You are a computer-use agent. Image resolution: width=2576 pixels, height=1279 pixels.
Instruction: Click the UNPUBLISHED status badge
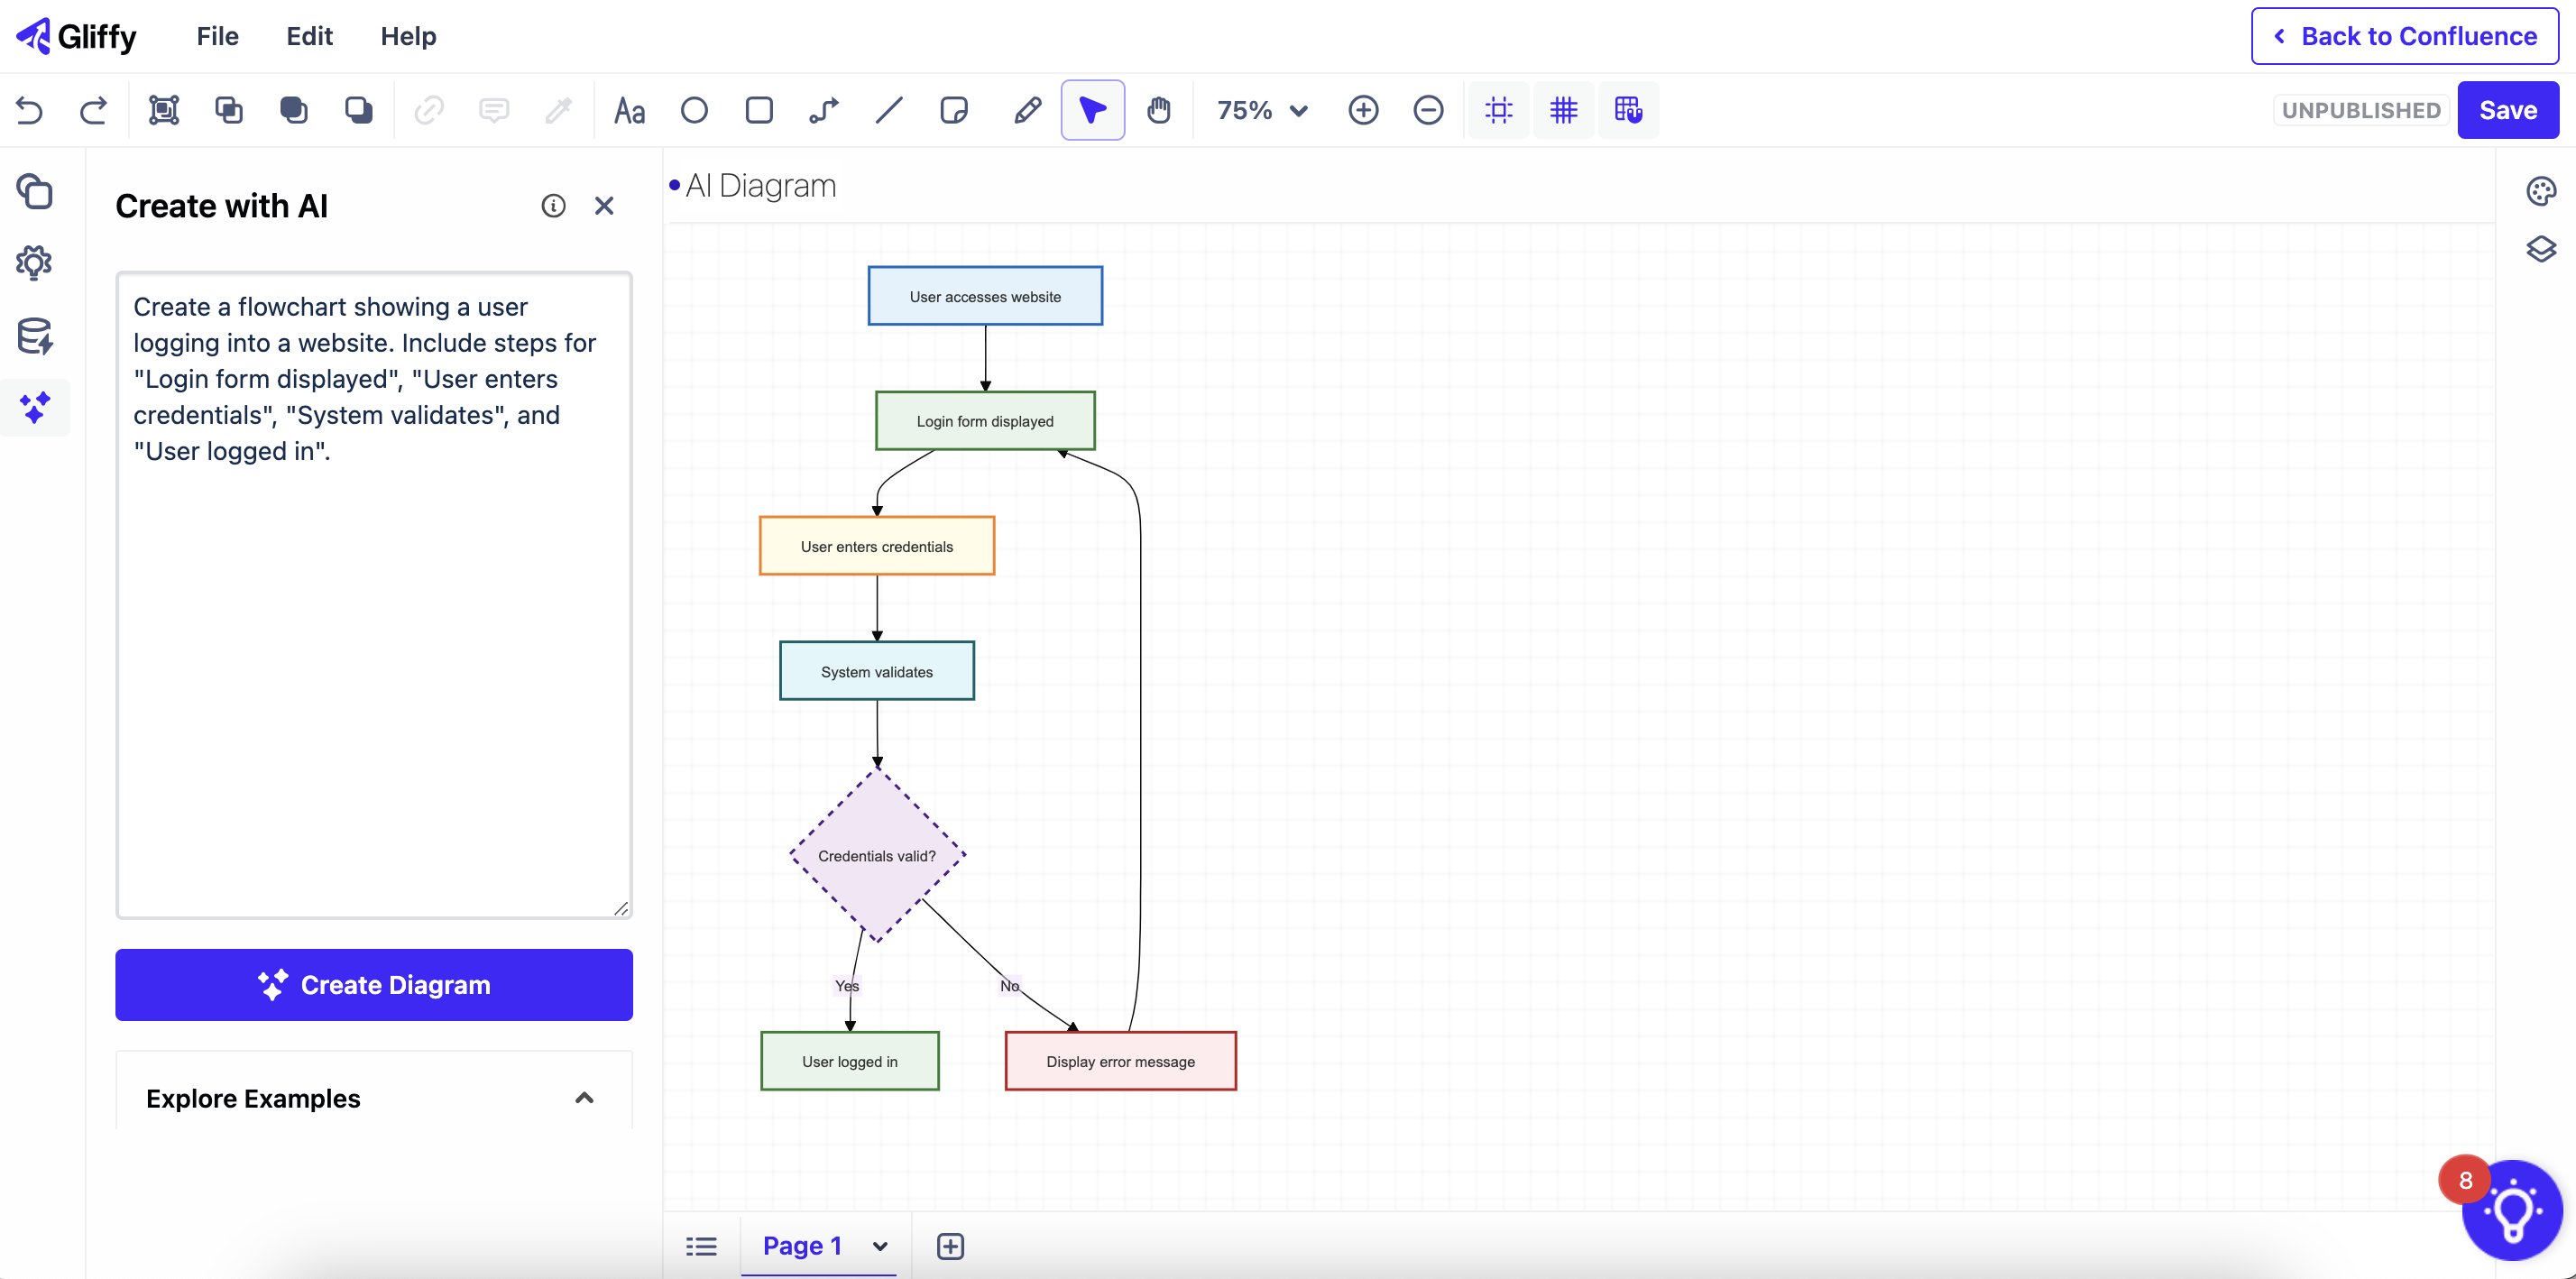point(2361,110)
